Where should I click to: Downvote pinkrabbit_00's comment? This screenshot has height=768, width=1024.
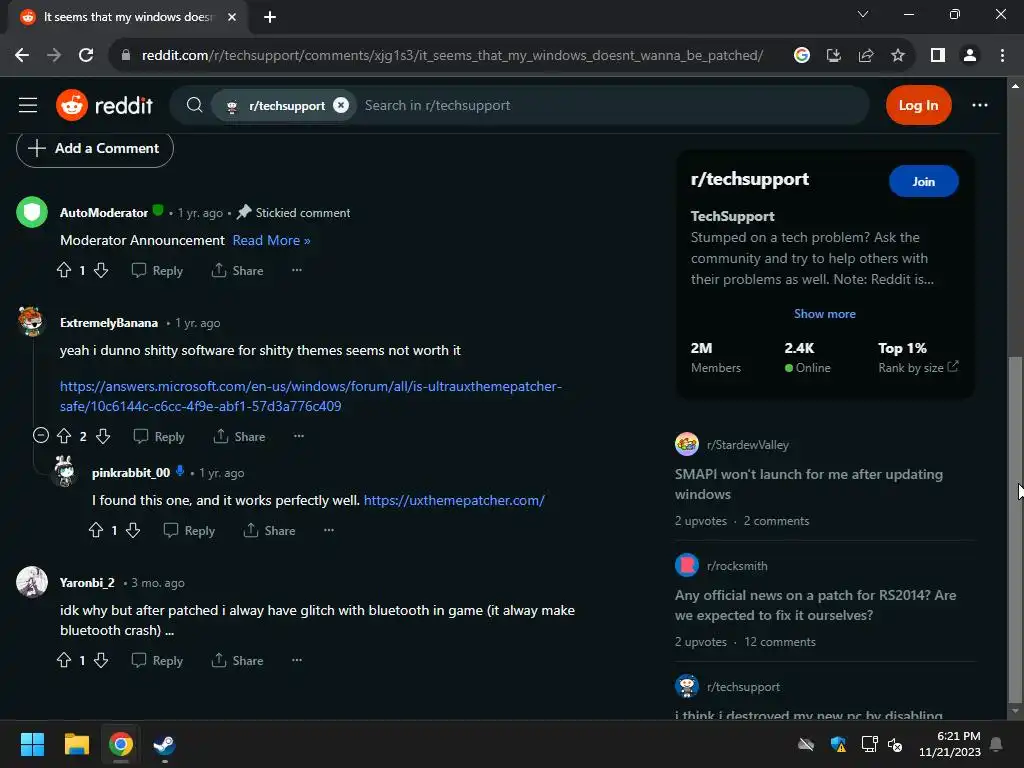click(x=133, y=530)
